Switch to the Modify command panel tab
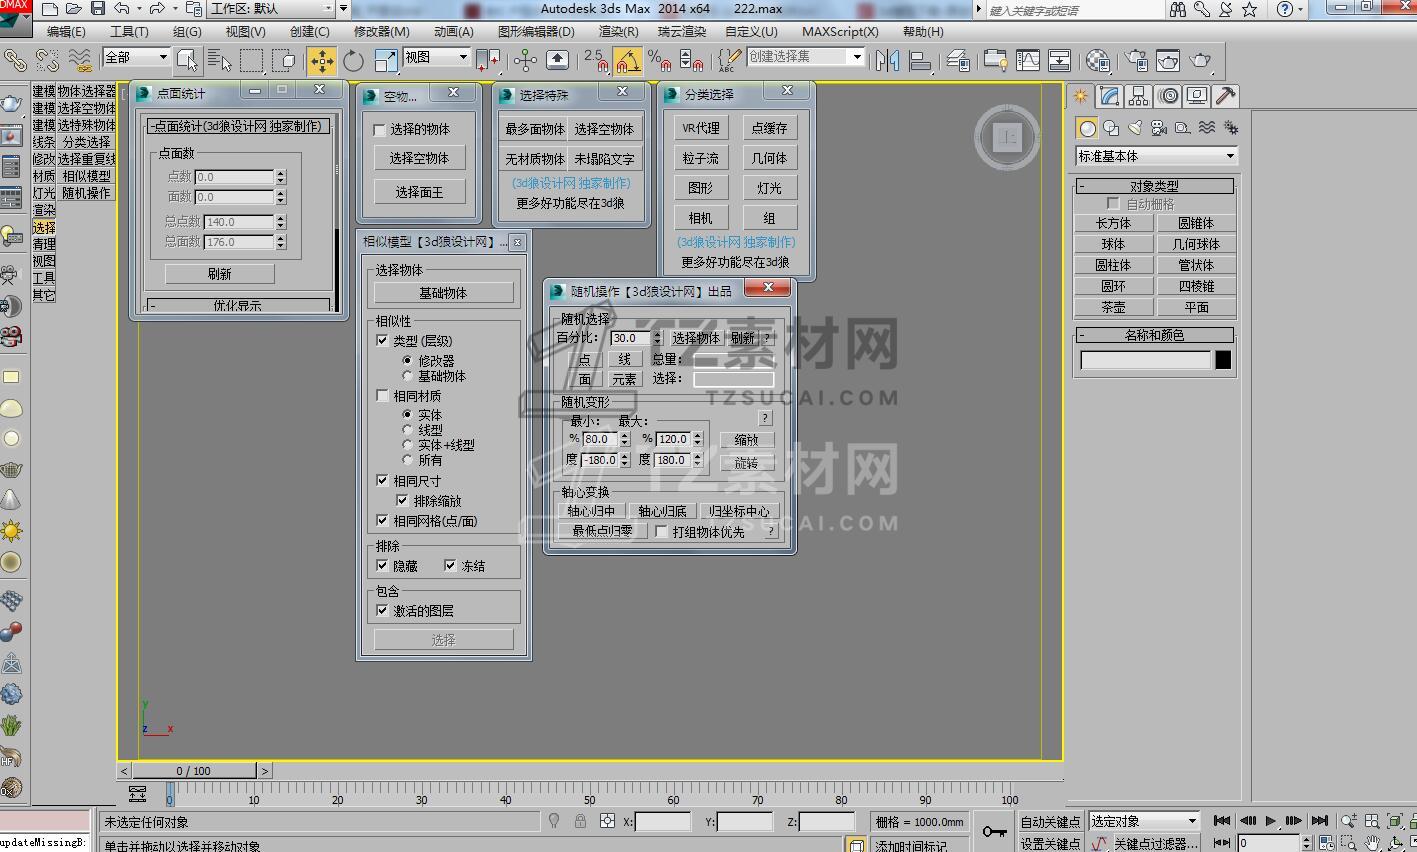The width and height of the screenshot is (1417, 852). point(1109,96)
